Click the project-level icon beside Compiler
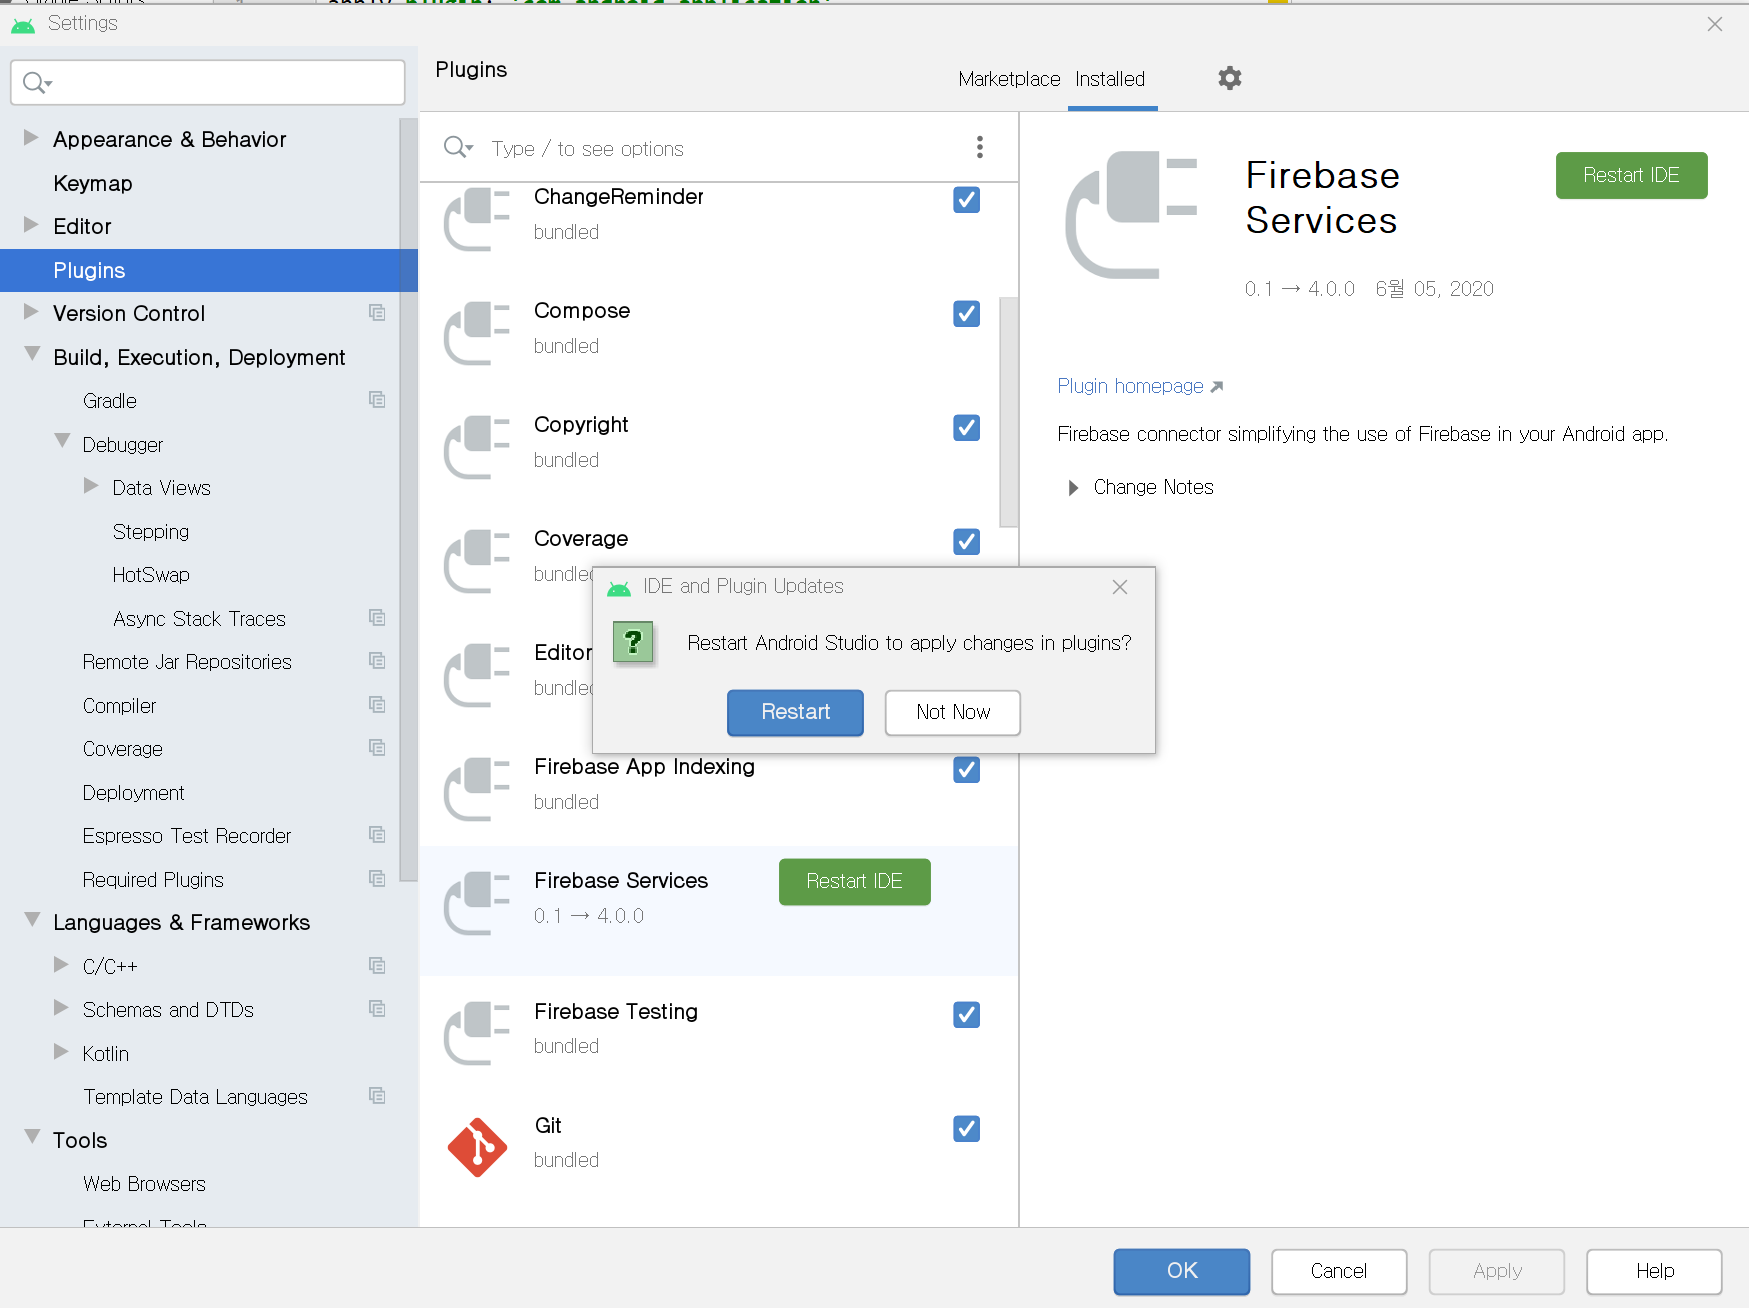The image size is (1749, 1308). click(377, 705)
